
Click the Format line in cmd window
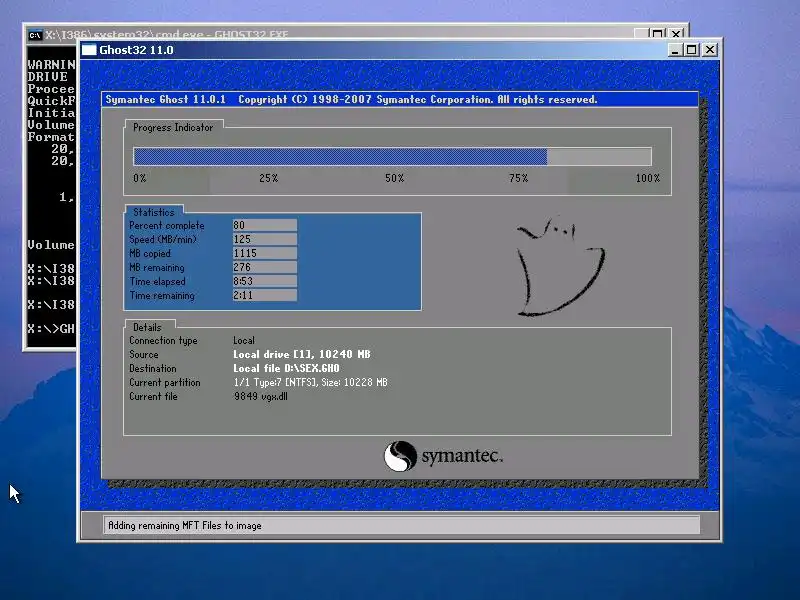[51, 137]
